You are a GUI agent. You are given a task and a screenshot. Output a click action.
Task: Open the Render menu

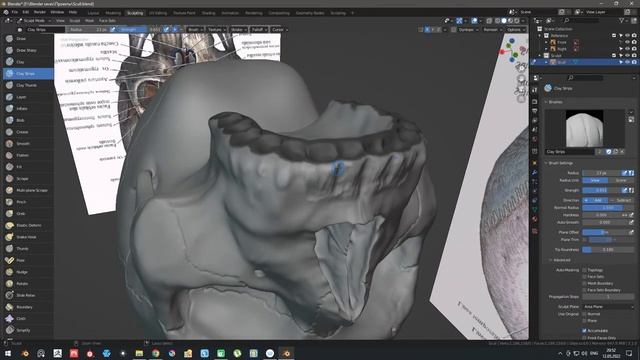tap(40, 12)
